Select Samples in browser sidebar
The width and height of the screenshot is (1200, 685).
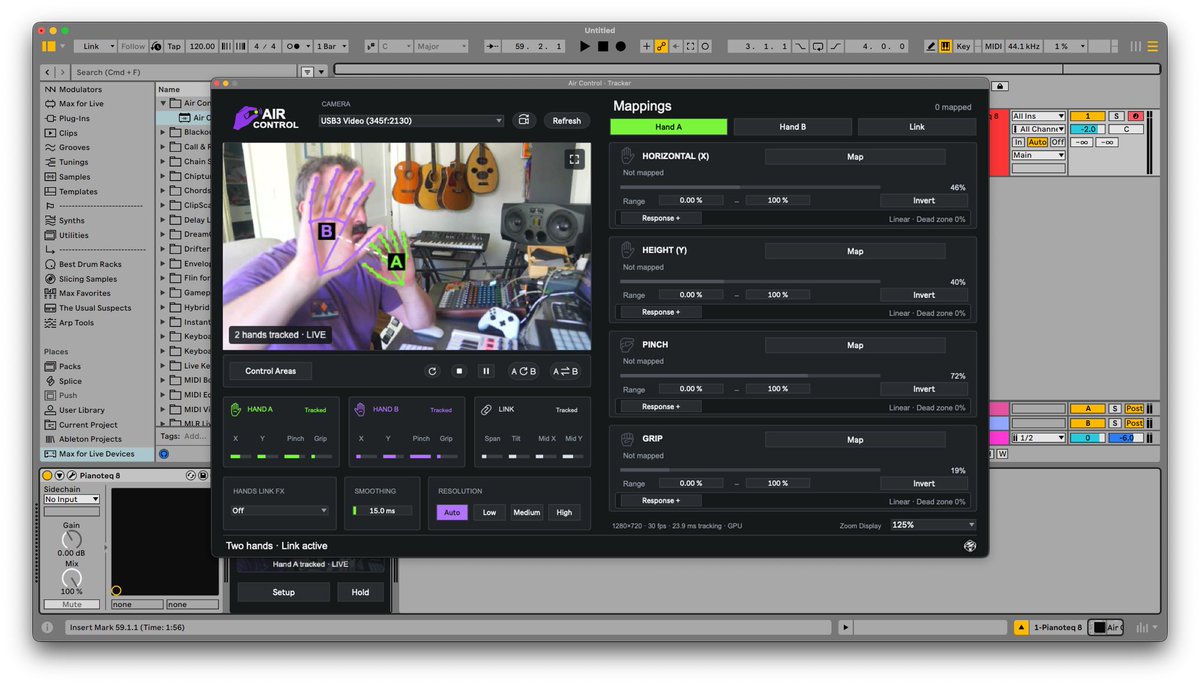tap(74, 177)
